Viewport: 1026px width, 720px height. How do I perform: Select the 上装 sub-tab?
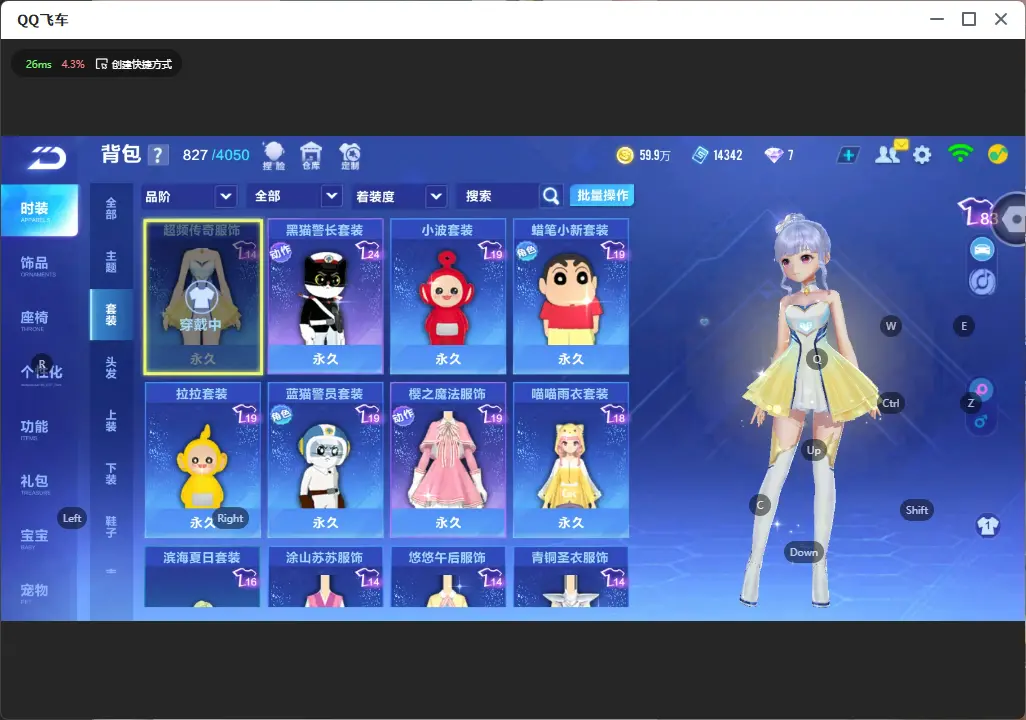pos(111,421)
